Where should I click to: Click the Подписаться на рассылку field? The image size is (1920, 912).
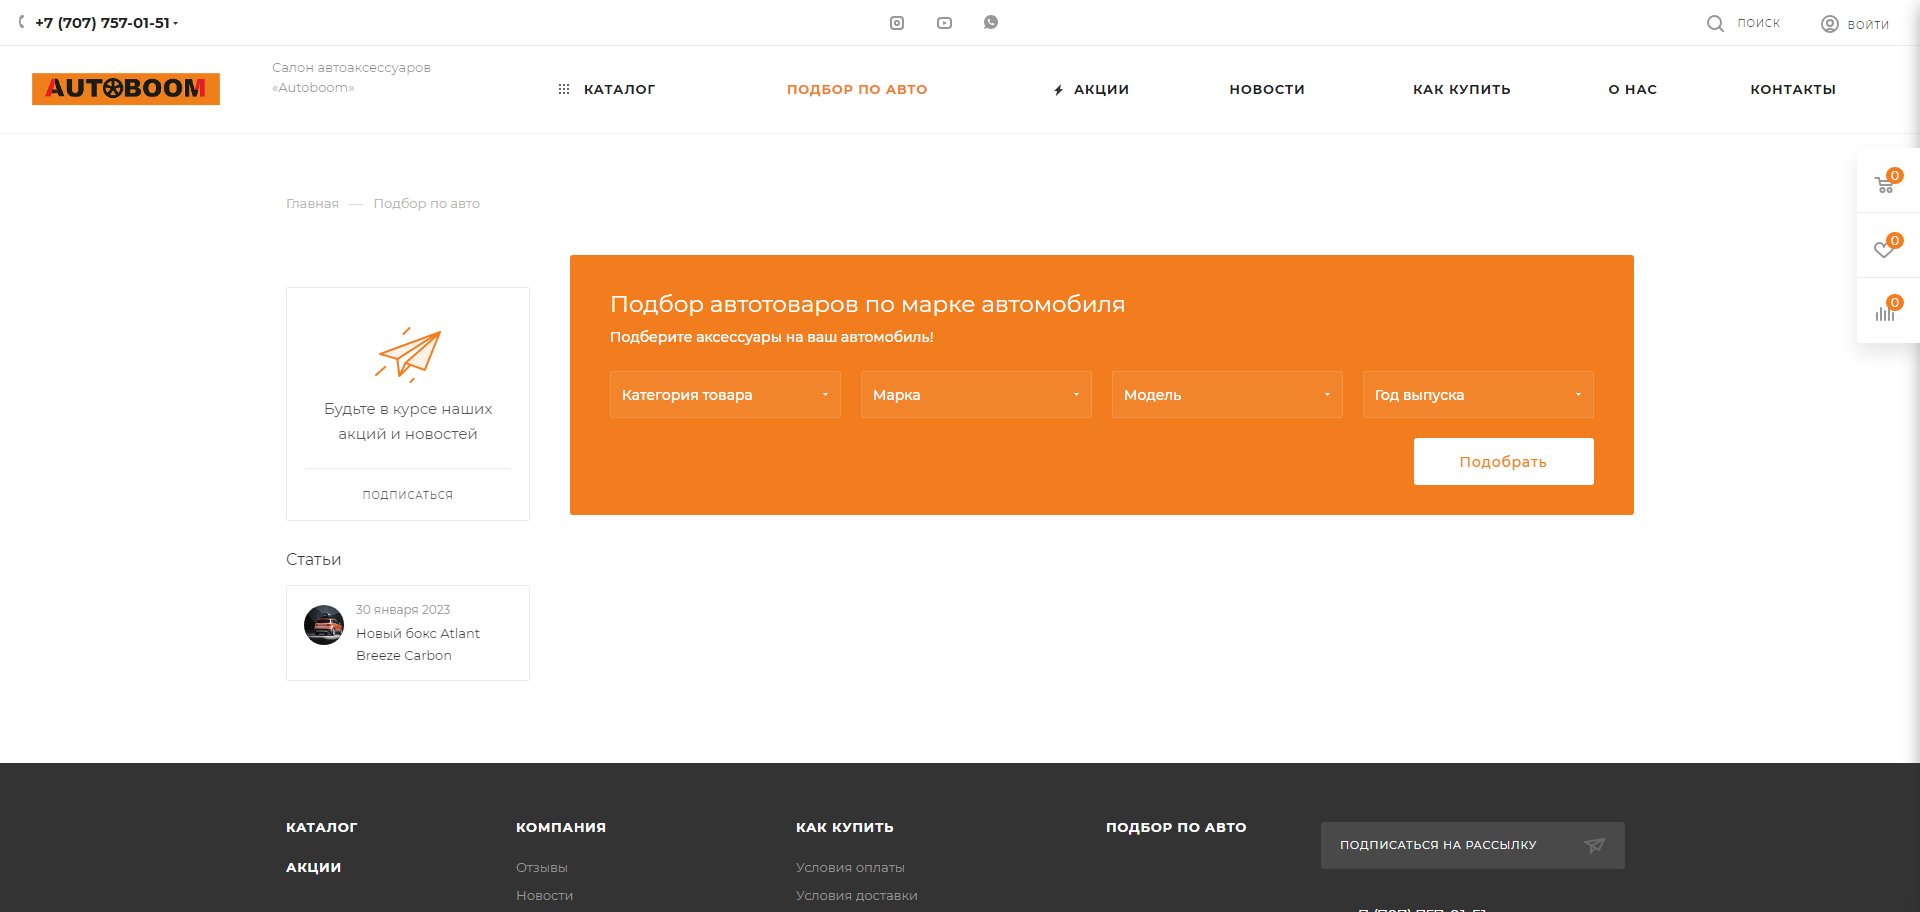(x=1473, y=846)
